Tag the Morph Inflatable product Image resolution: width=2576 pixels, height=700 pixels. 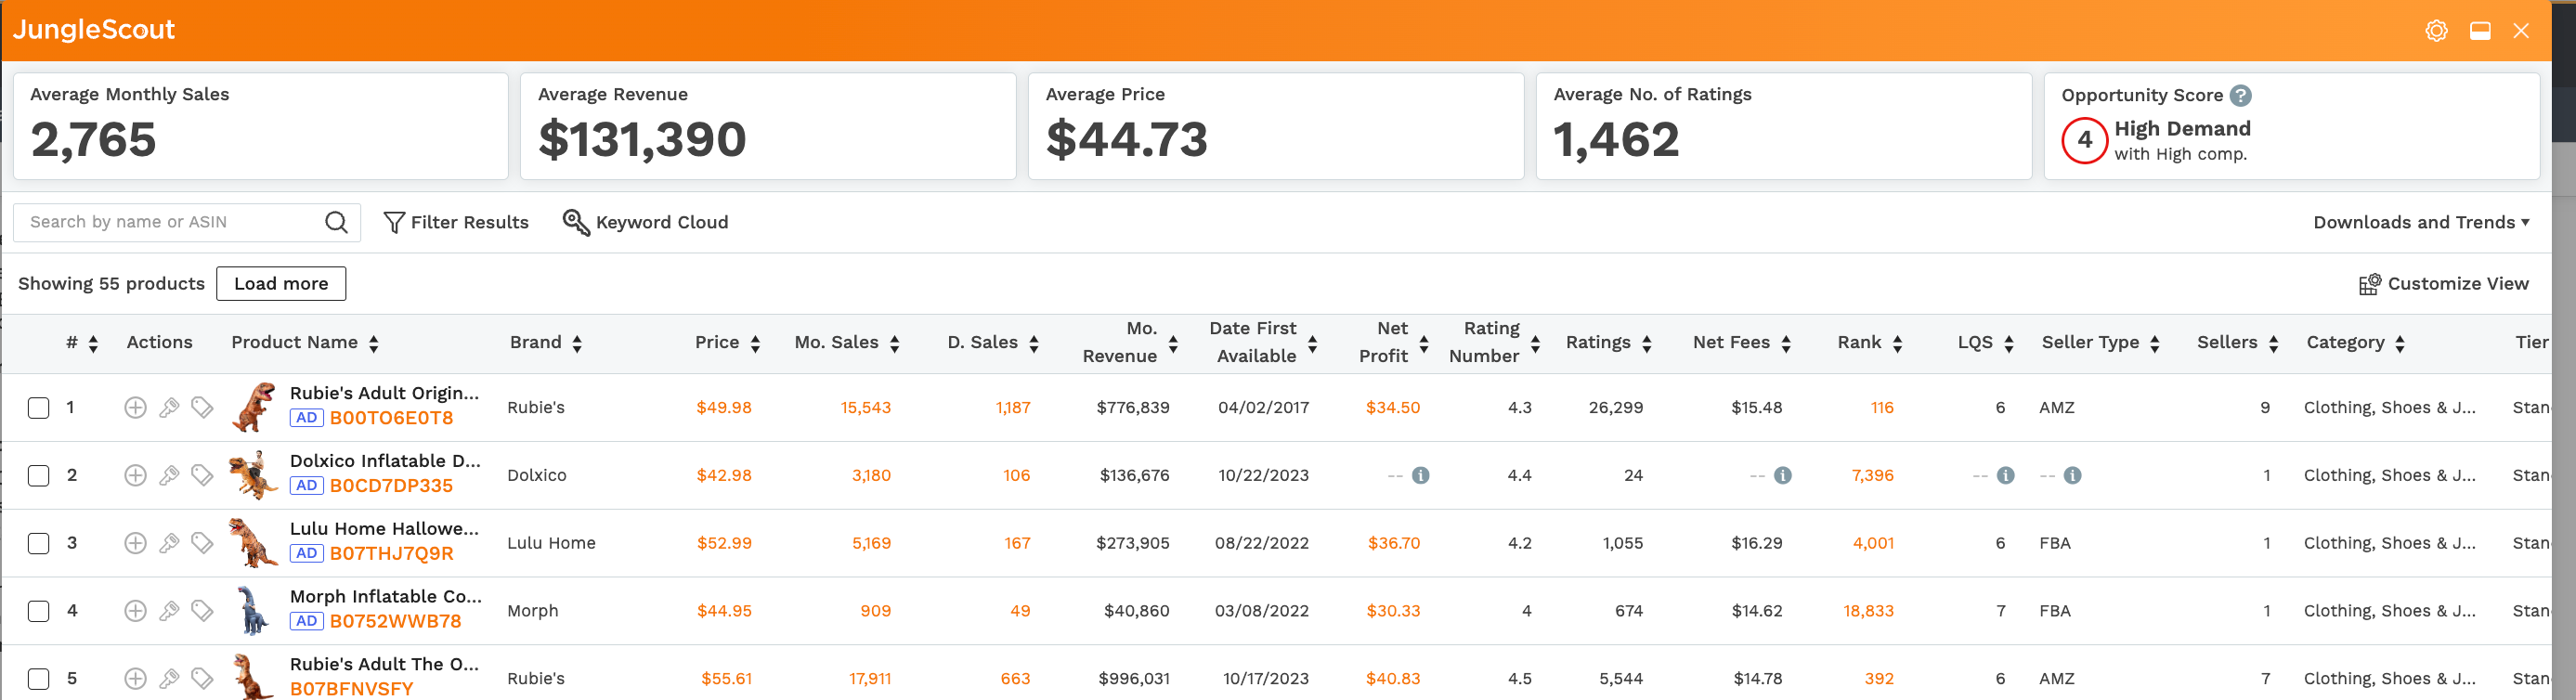point(202,611)
